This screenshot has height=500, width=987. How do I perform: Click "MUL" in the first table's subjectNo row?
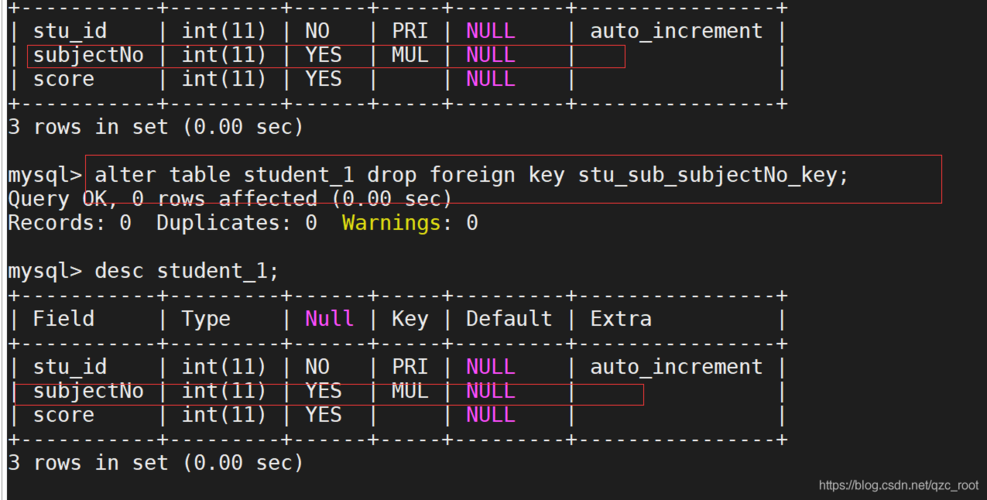click(x=410, y=55)
